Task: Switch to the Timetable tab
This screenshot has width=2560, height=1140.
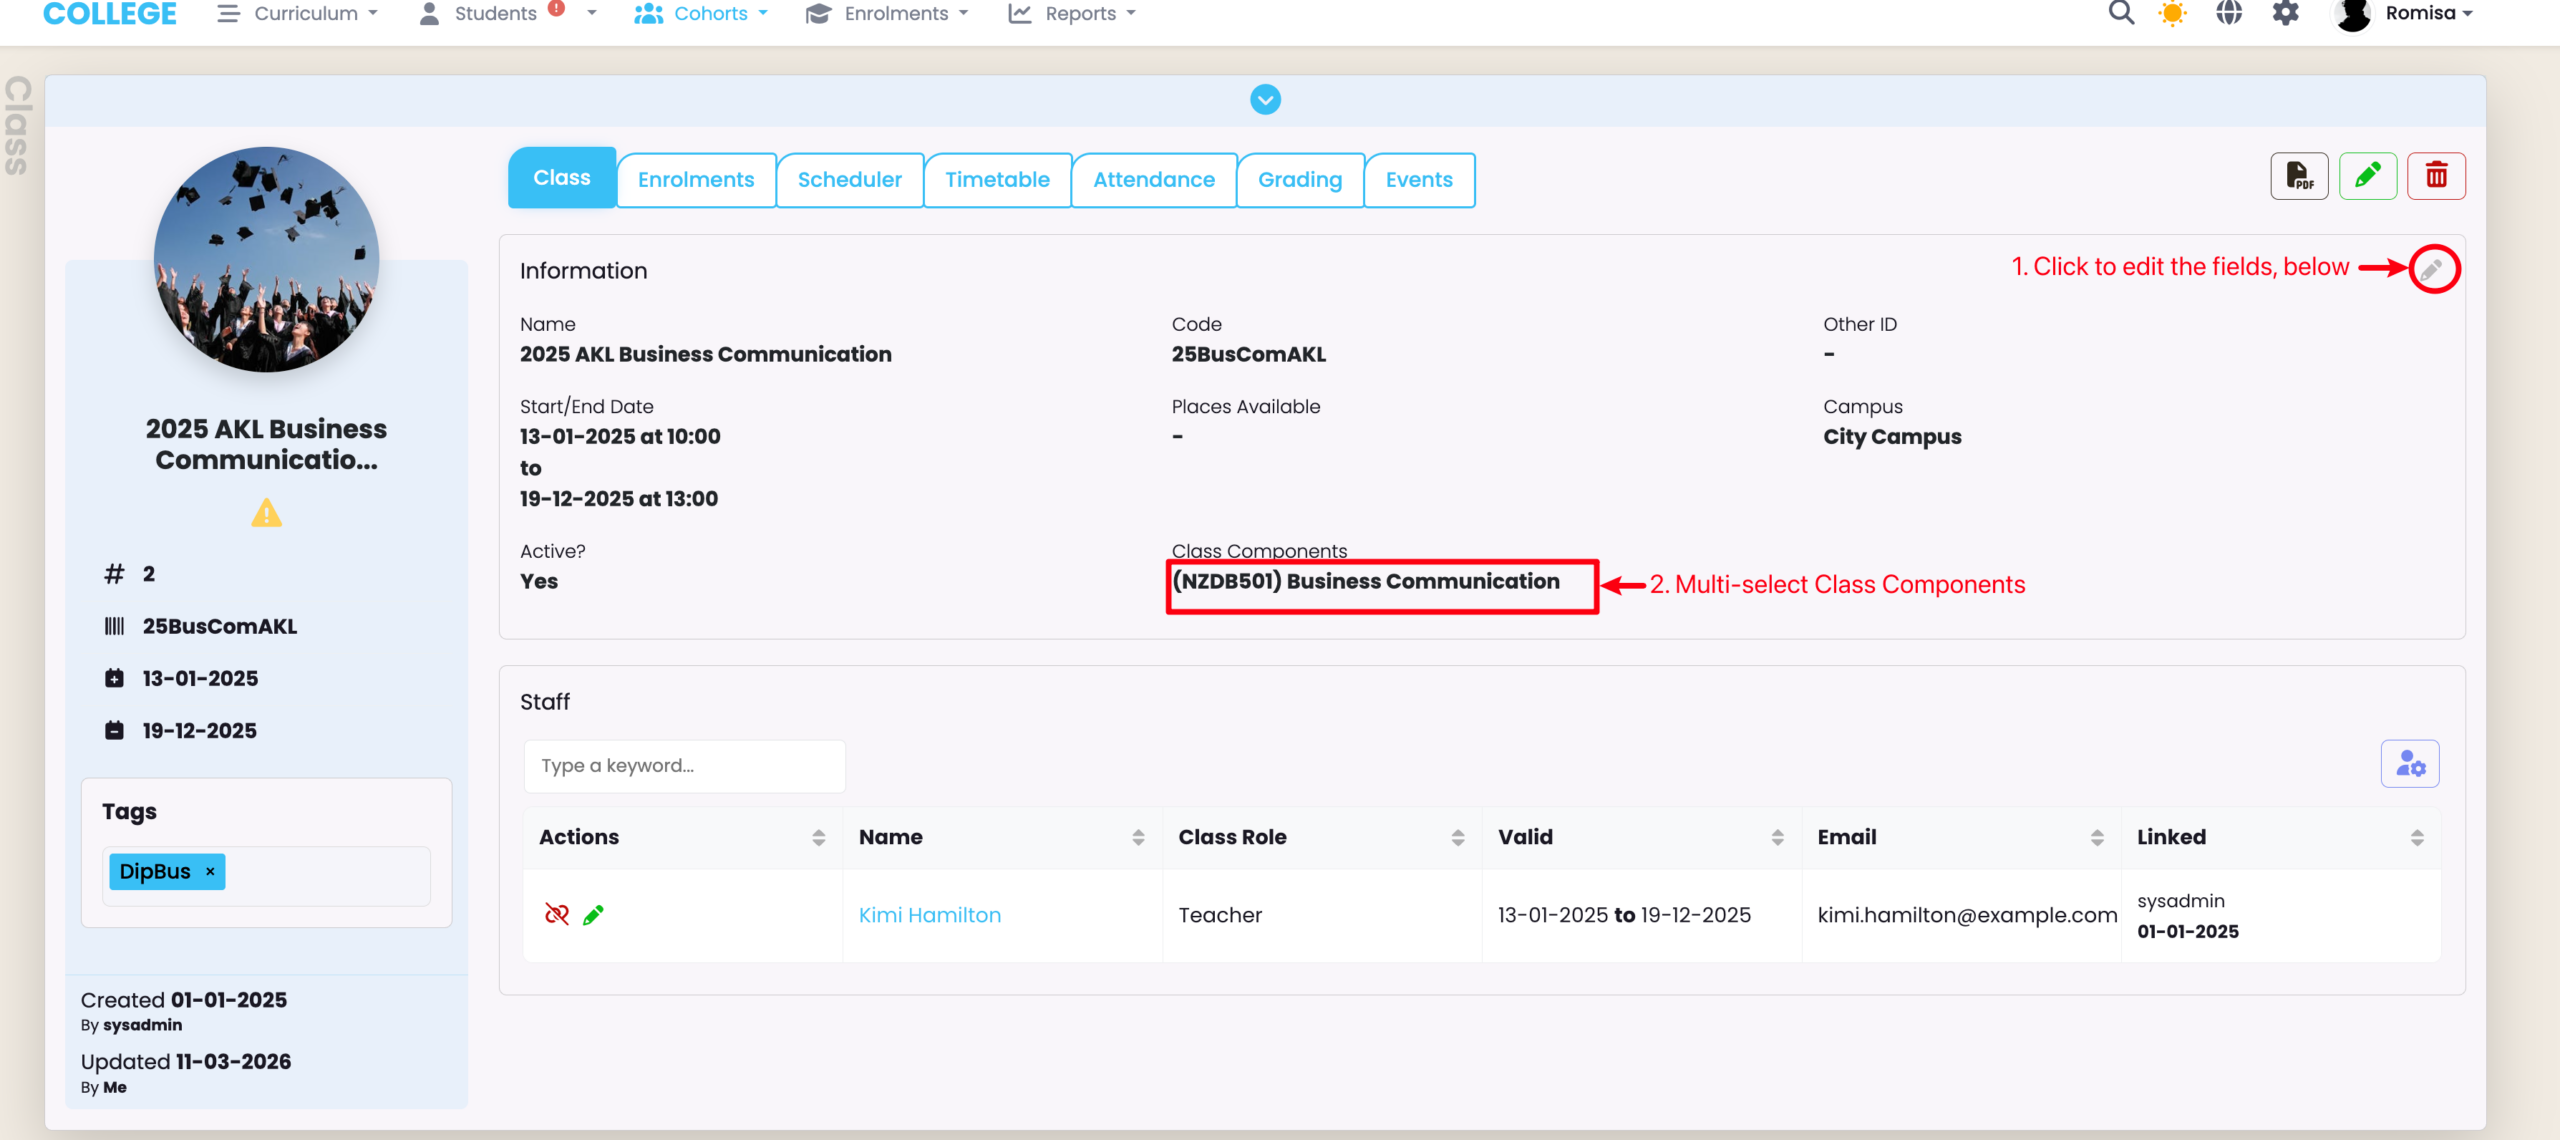Action: 997,180
